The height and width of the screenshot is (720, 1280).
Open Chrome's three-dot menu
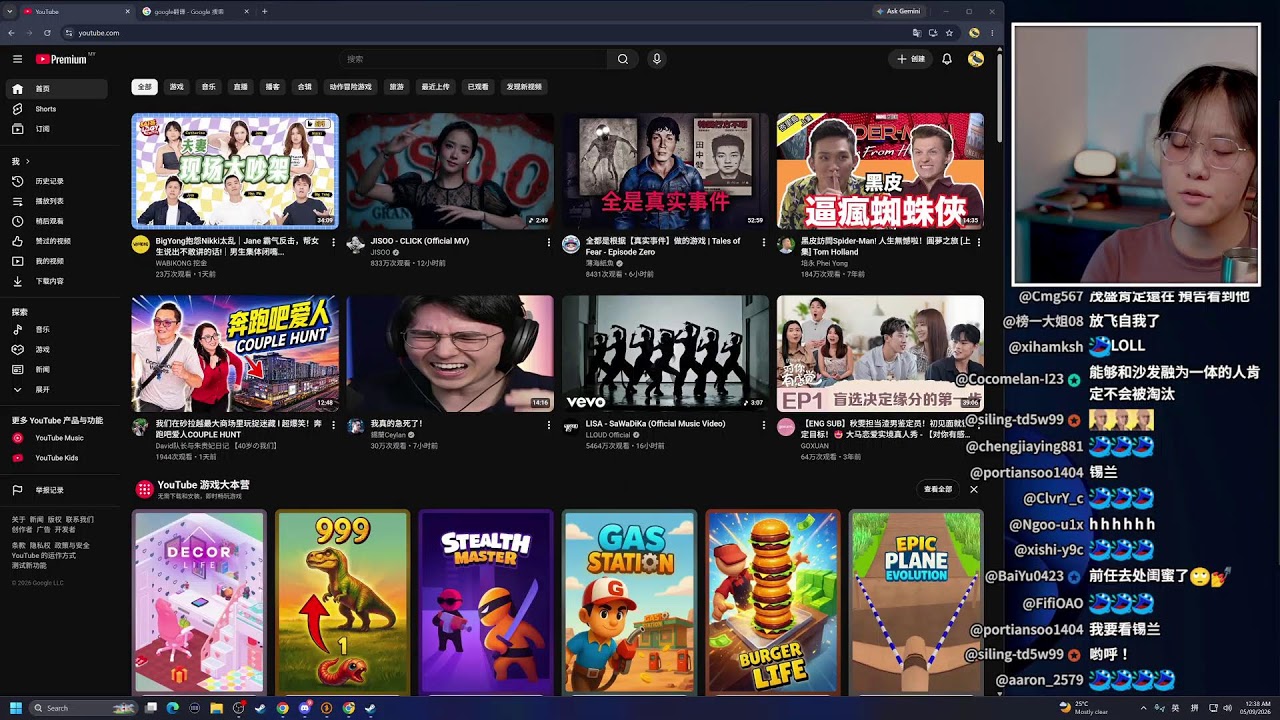(x=992, y=33)
